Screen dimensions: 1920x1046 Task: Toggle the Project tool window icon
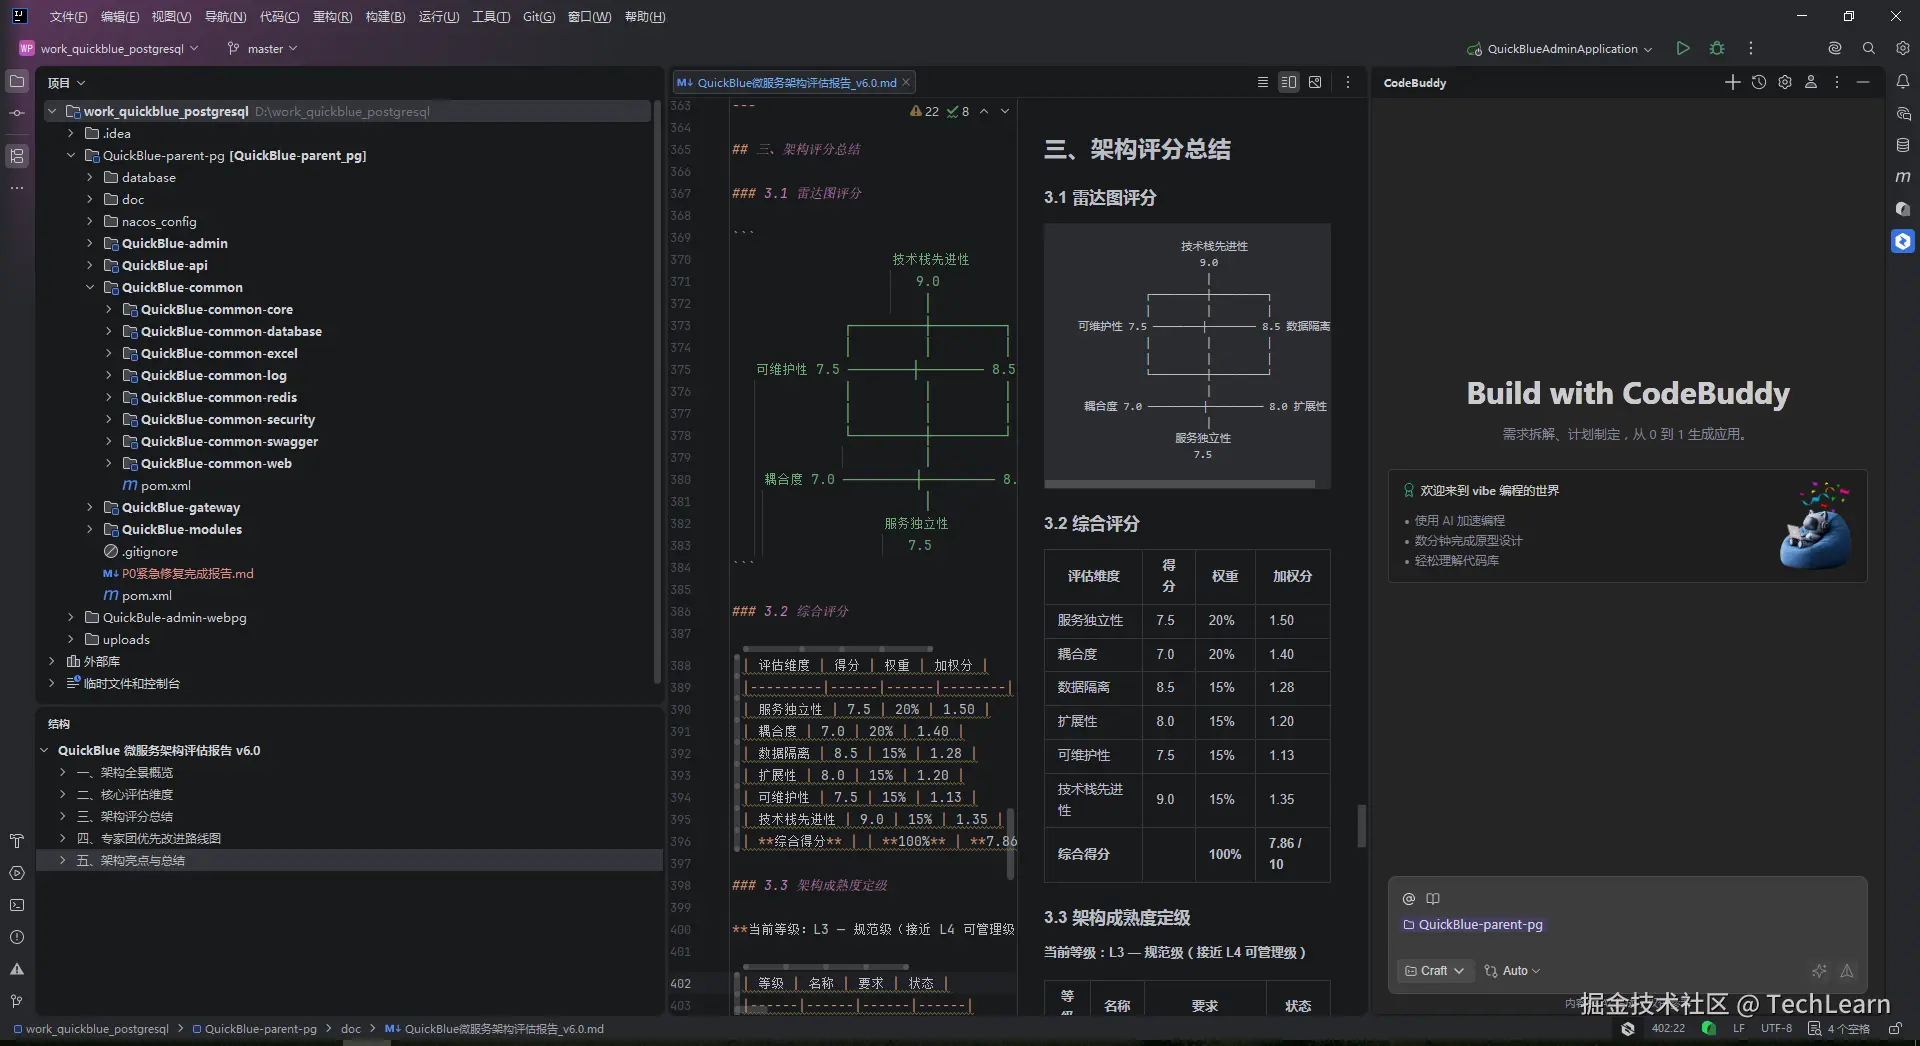coord(17,81)
